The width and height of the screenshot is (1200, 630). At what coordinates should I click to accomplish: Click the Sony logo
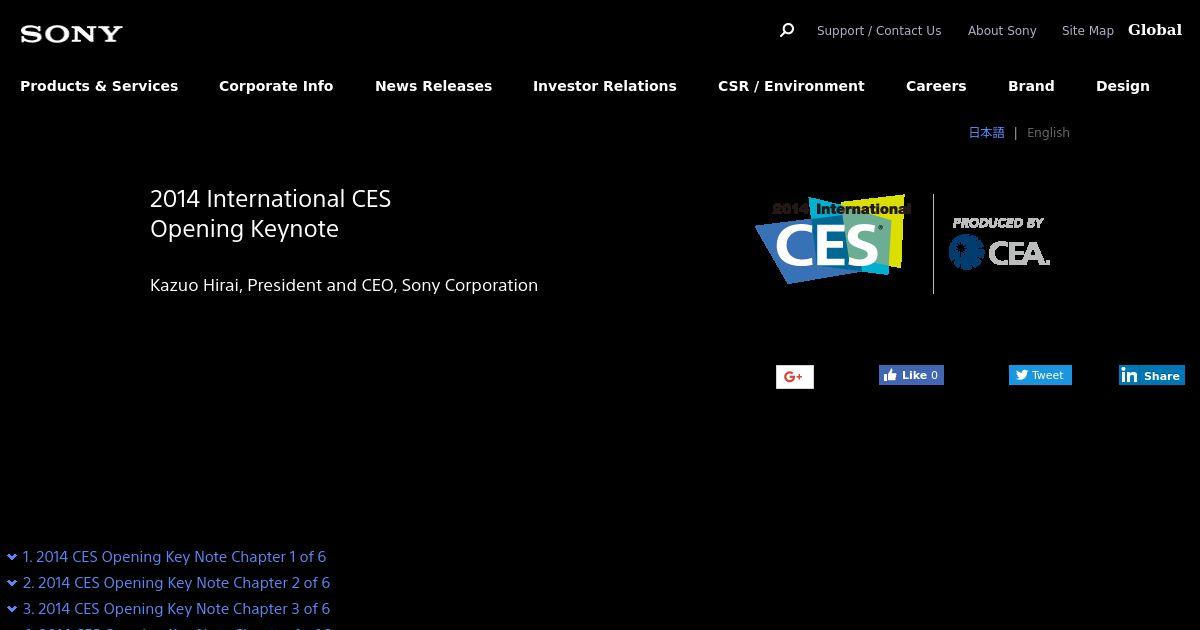(71, 34)
